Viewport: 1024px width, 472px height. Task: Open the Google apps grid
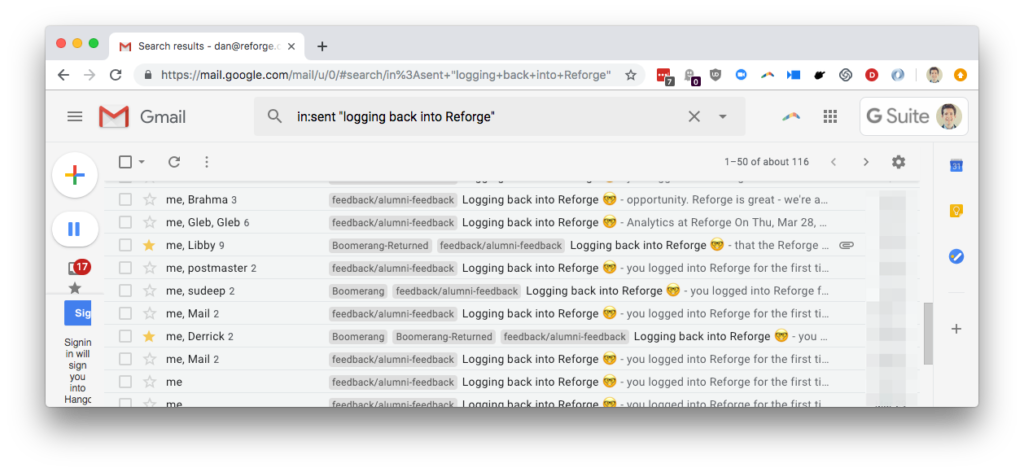tap(830, 116)
